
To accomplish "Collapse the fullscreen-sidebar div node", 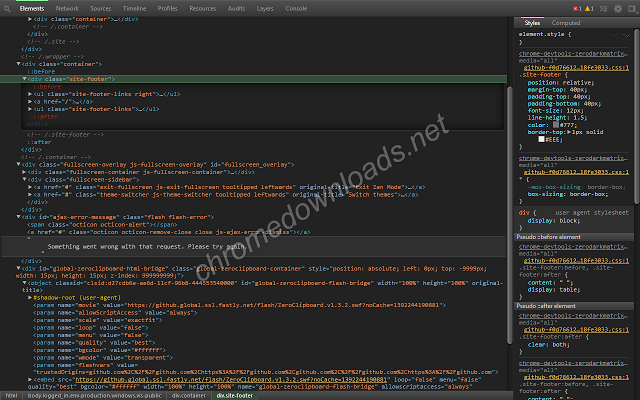I will tap(24, 180).
